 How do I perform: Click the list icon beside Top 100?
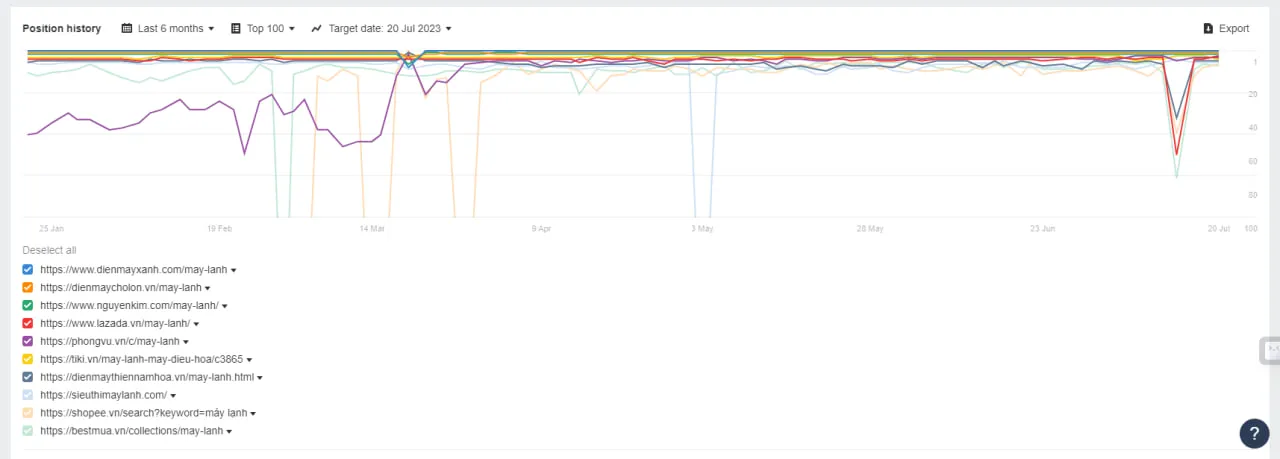click(236, 29)
